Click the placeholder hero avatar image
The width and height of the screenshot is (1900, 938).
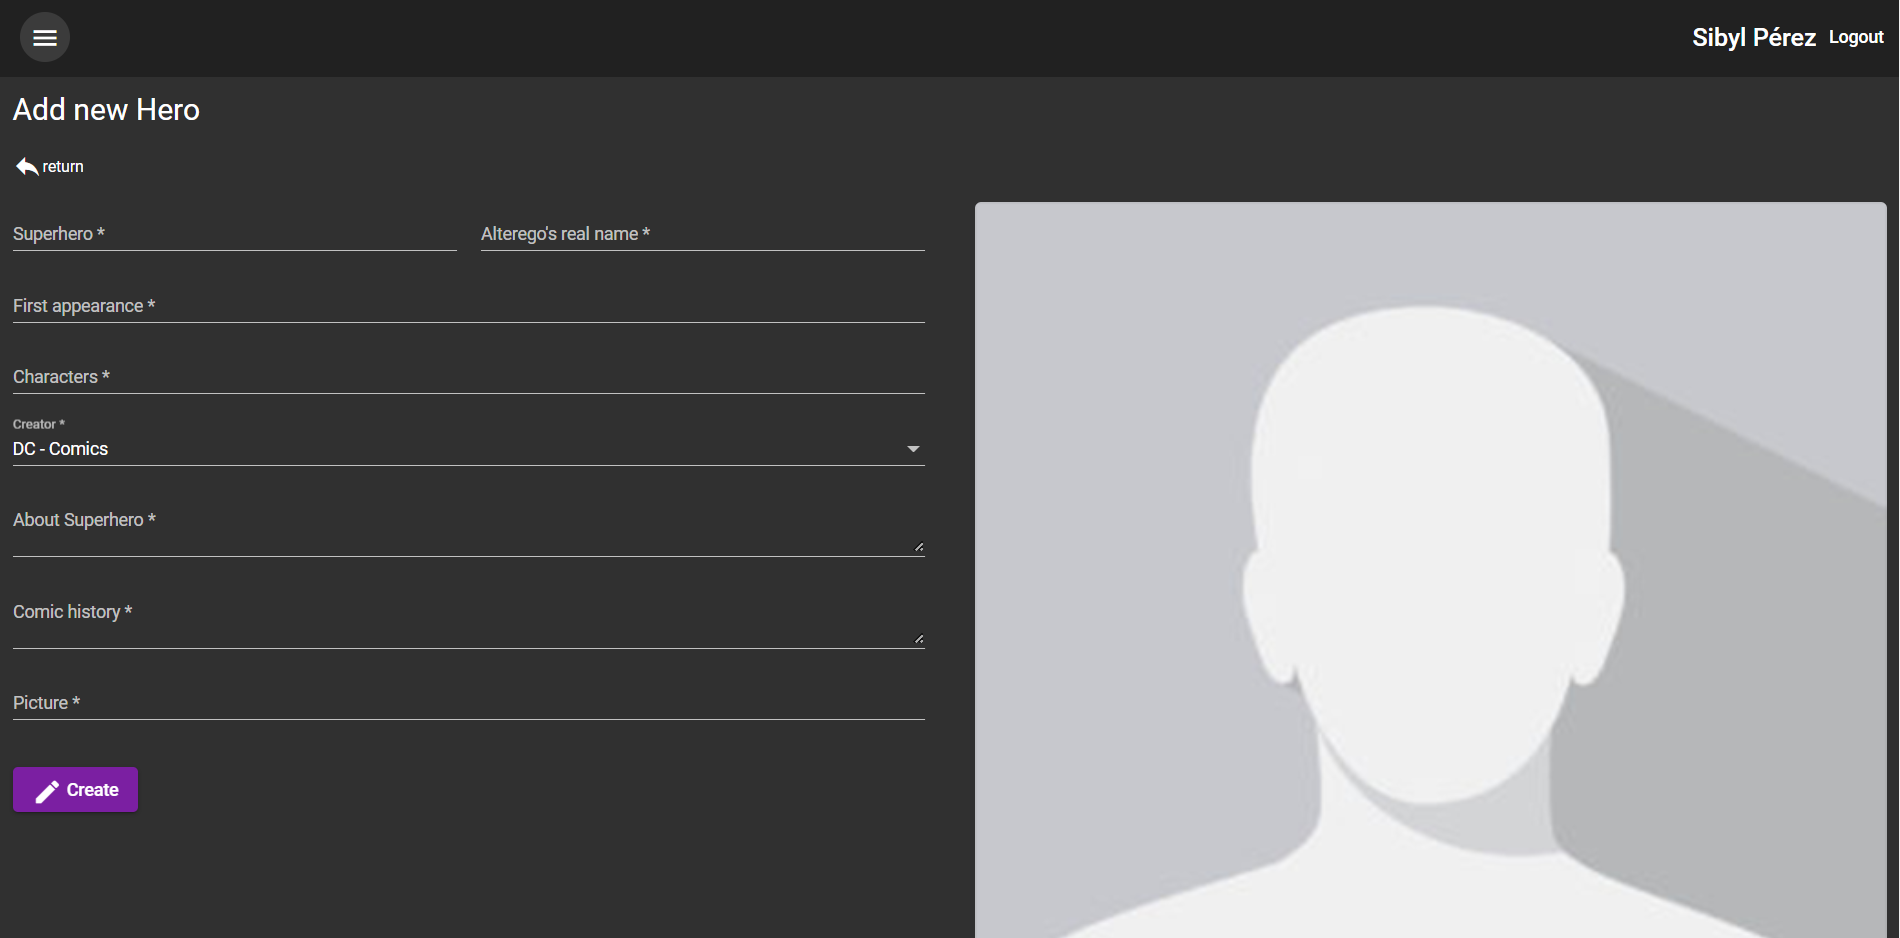[1431, 570]
